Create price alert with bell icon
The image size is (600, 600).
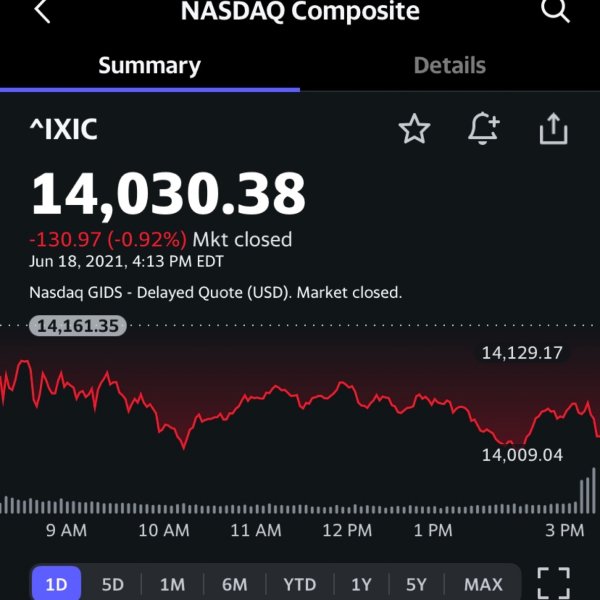[x=484, y=128]
